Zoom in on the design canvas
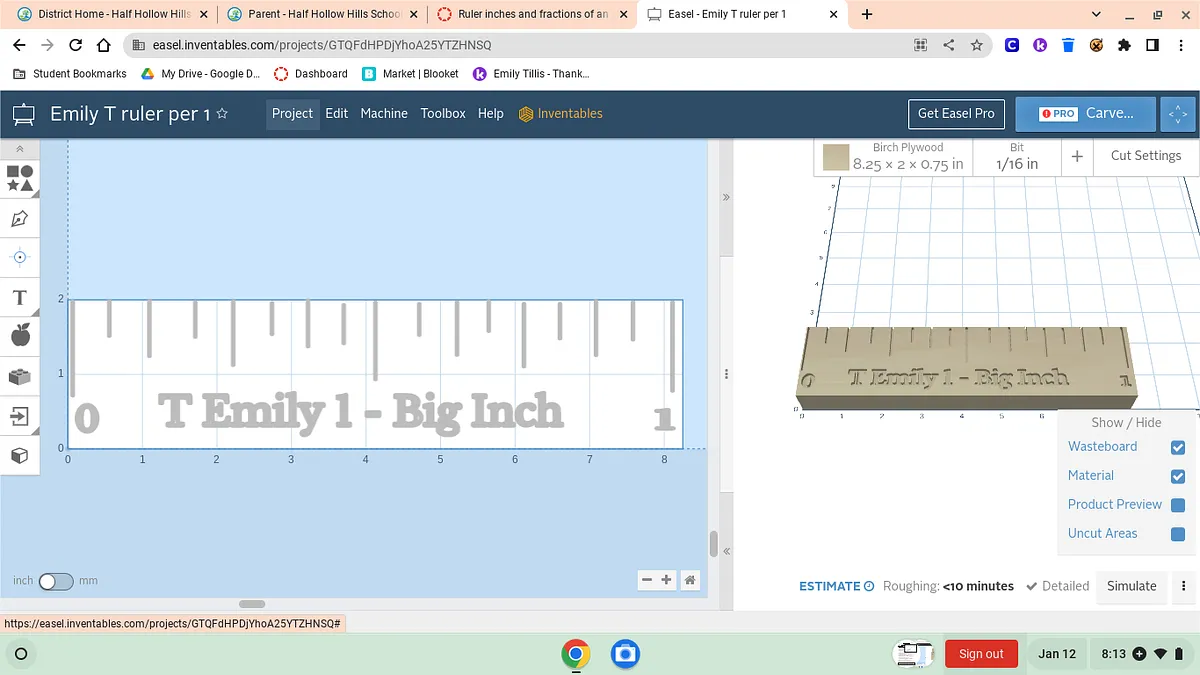Screen dimensions: 1200x675 coord(666,580)
